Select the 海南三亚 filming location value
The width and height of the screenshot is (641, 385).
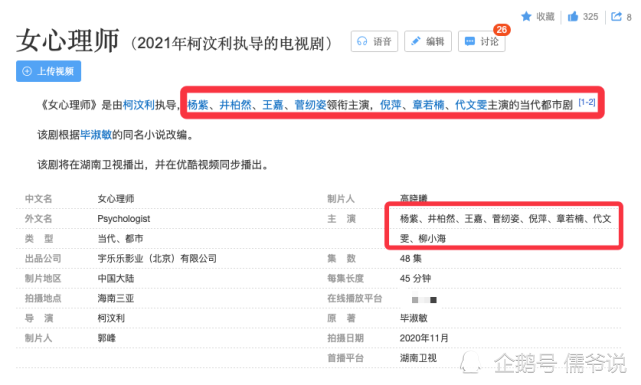click(116, 298)
